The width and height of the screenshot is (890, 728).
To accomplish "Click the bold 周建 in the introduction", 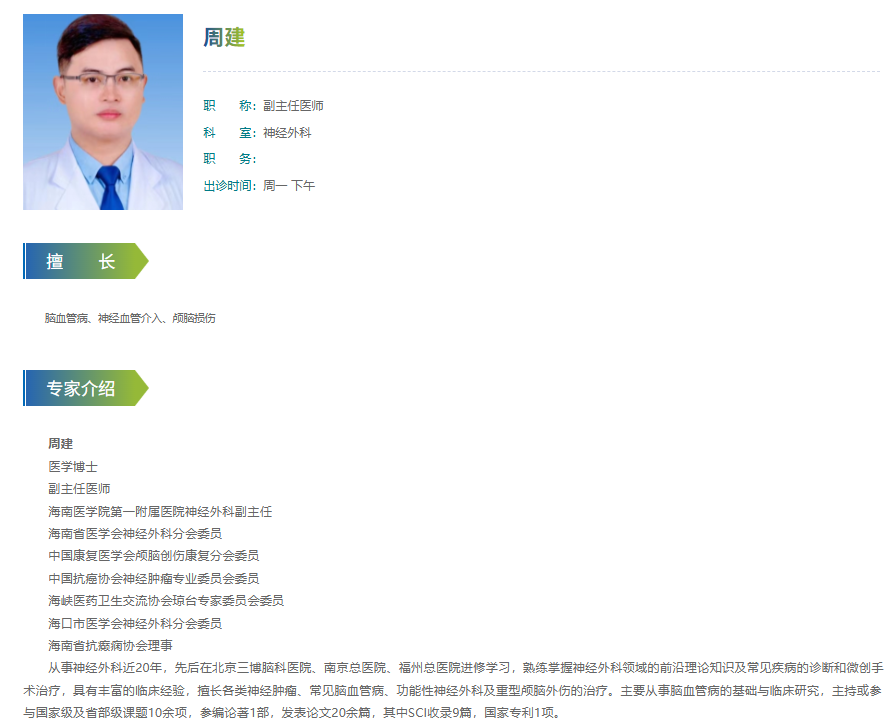I will [61, 444].
